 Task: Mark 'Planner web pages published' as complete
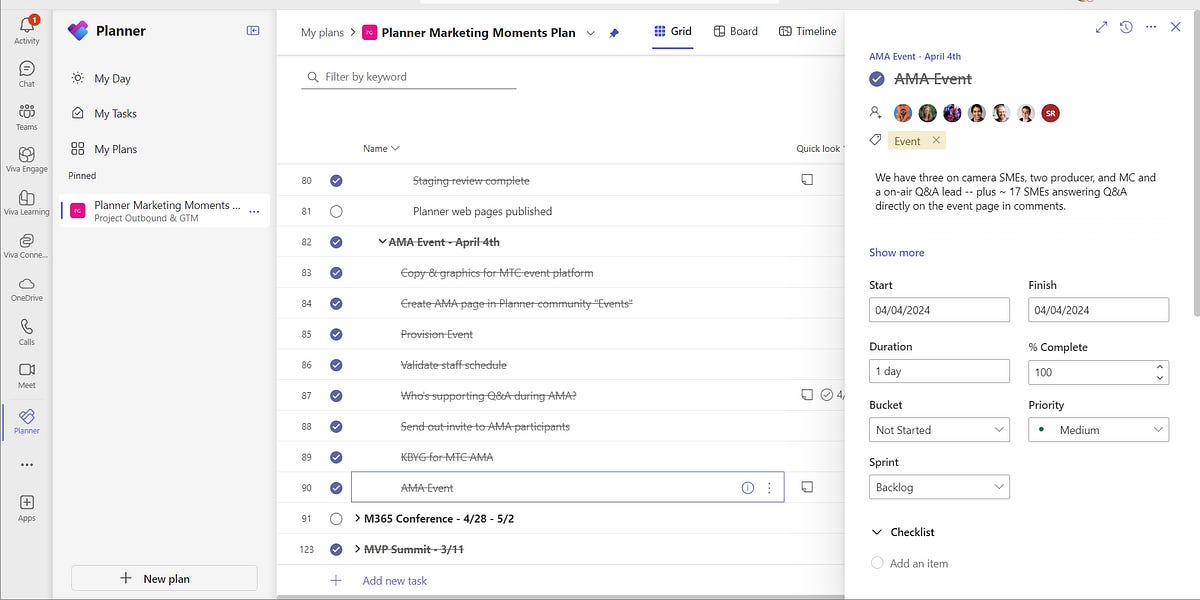[335, 211]
